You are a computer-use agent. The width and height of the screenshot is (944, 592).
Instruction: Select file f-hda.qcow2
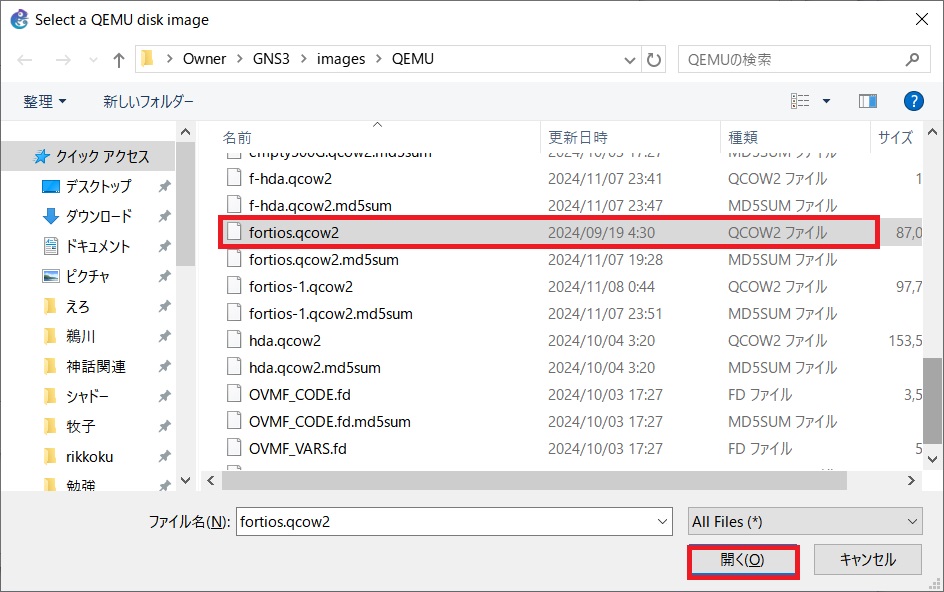tap(290, 179)
